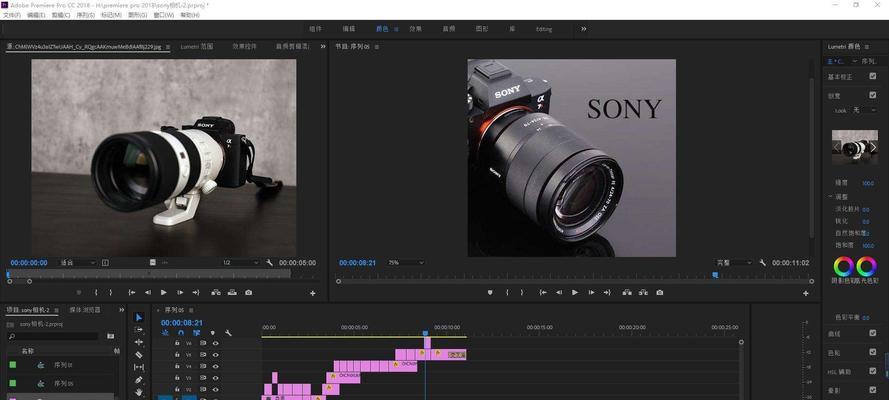Viewport: 889px width, 400px height.
Task: Open Program monitor zoom dropdown 75%
Action: click(405, 263)
